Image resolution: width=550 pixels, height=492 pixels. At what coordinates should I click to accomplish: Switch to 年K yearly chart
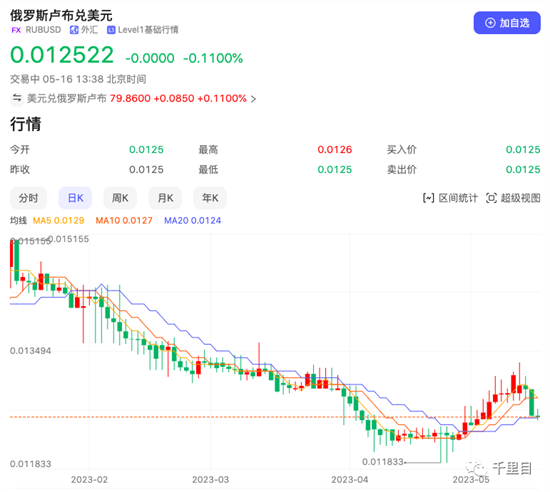(x=210, y=198)
